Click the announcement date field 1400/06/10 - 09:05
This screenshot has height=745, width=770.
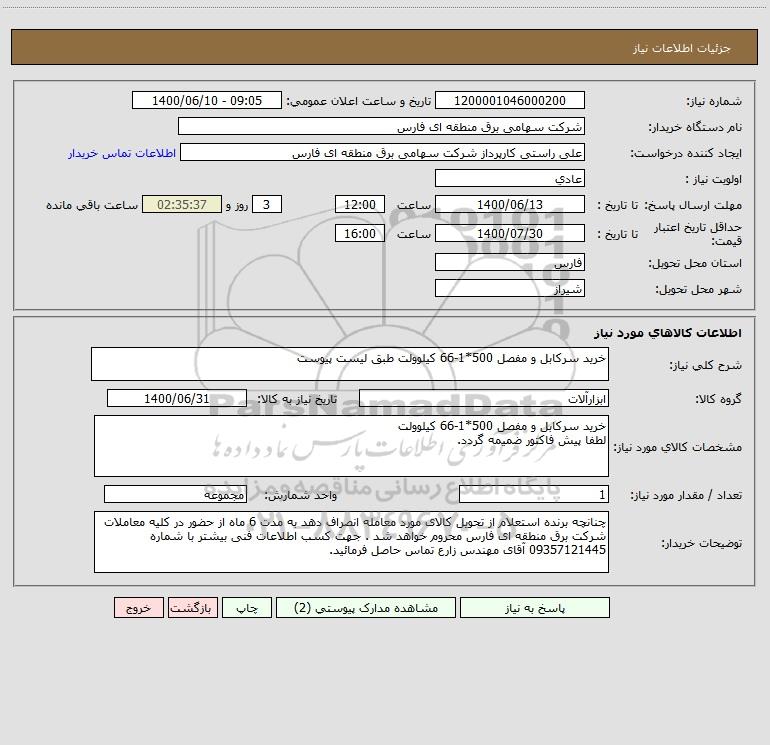pos(207,100)
